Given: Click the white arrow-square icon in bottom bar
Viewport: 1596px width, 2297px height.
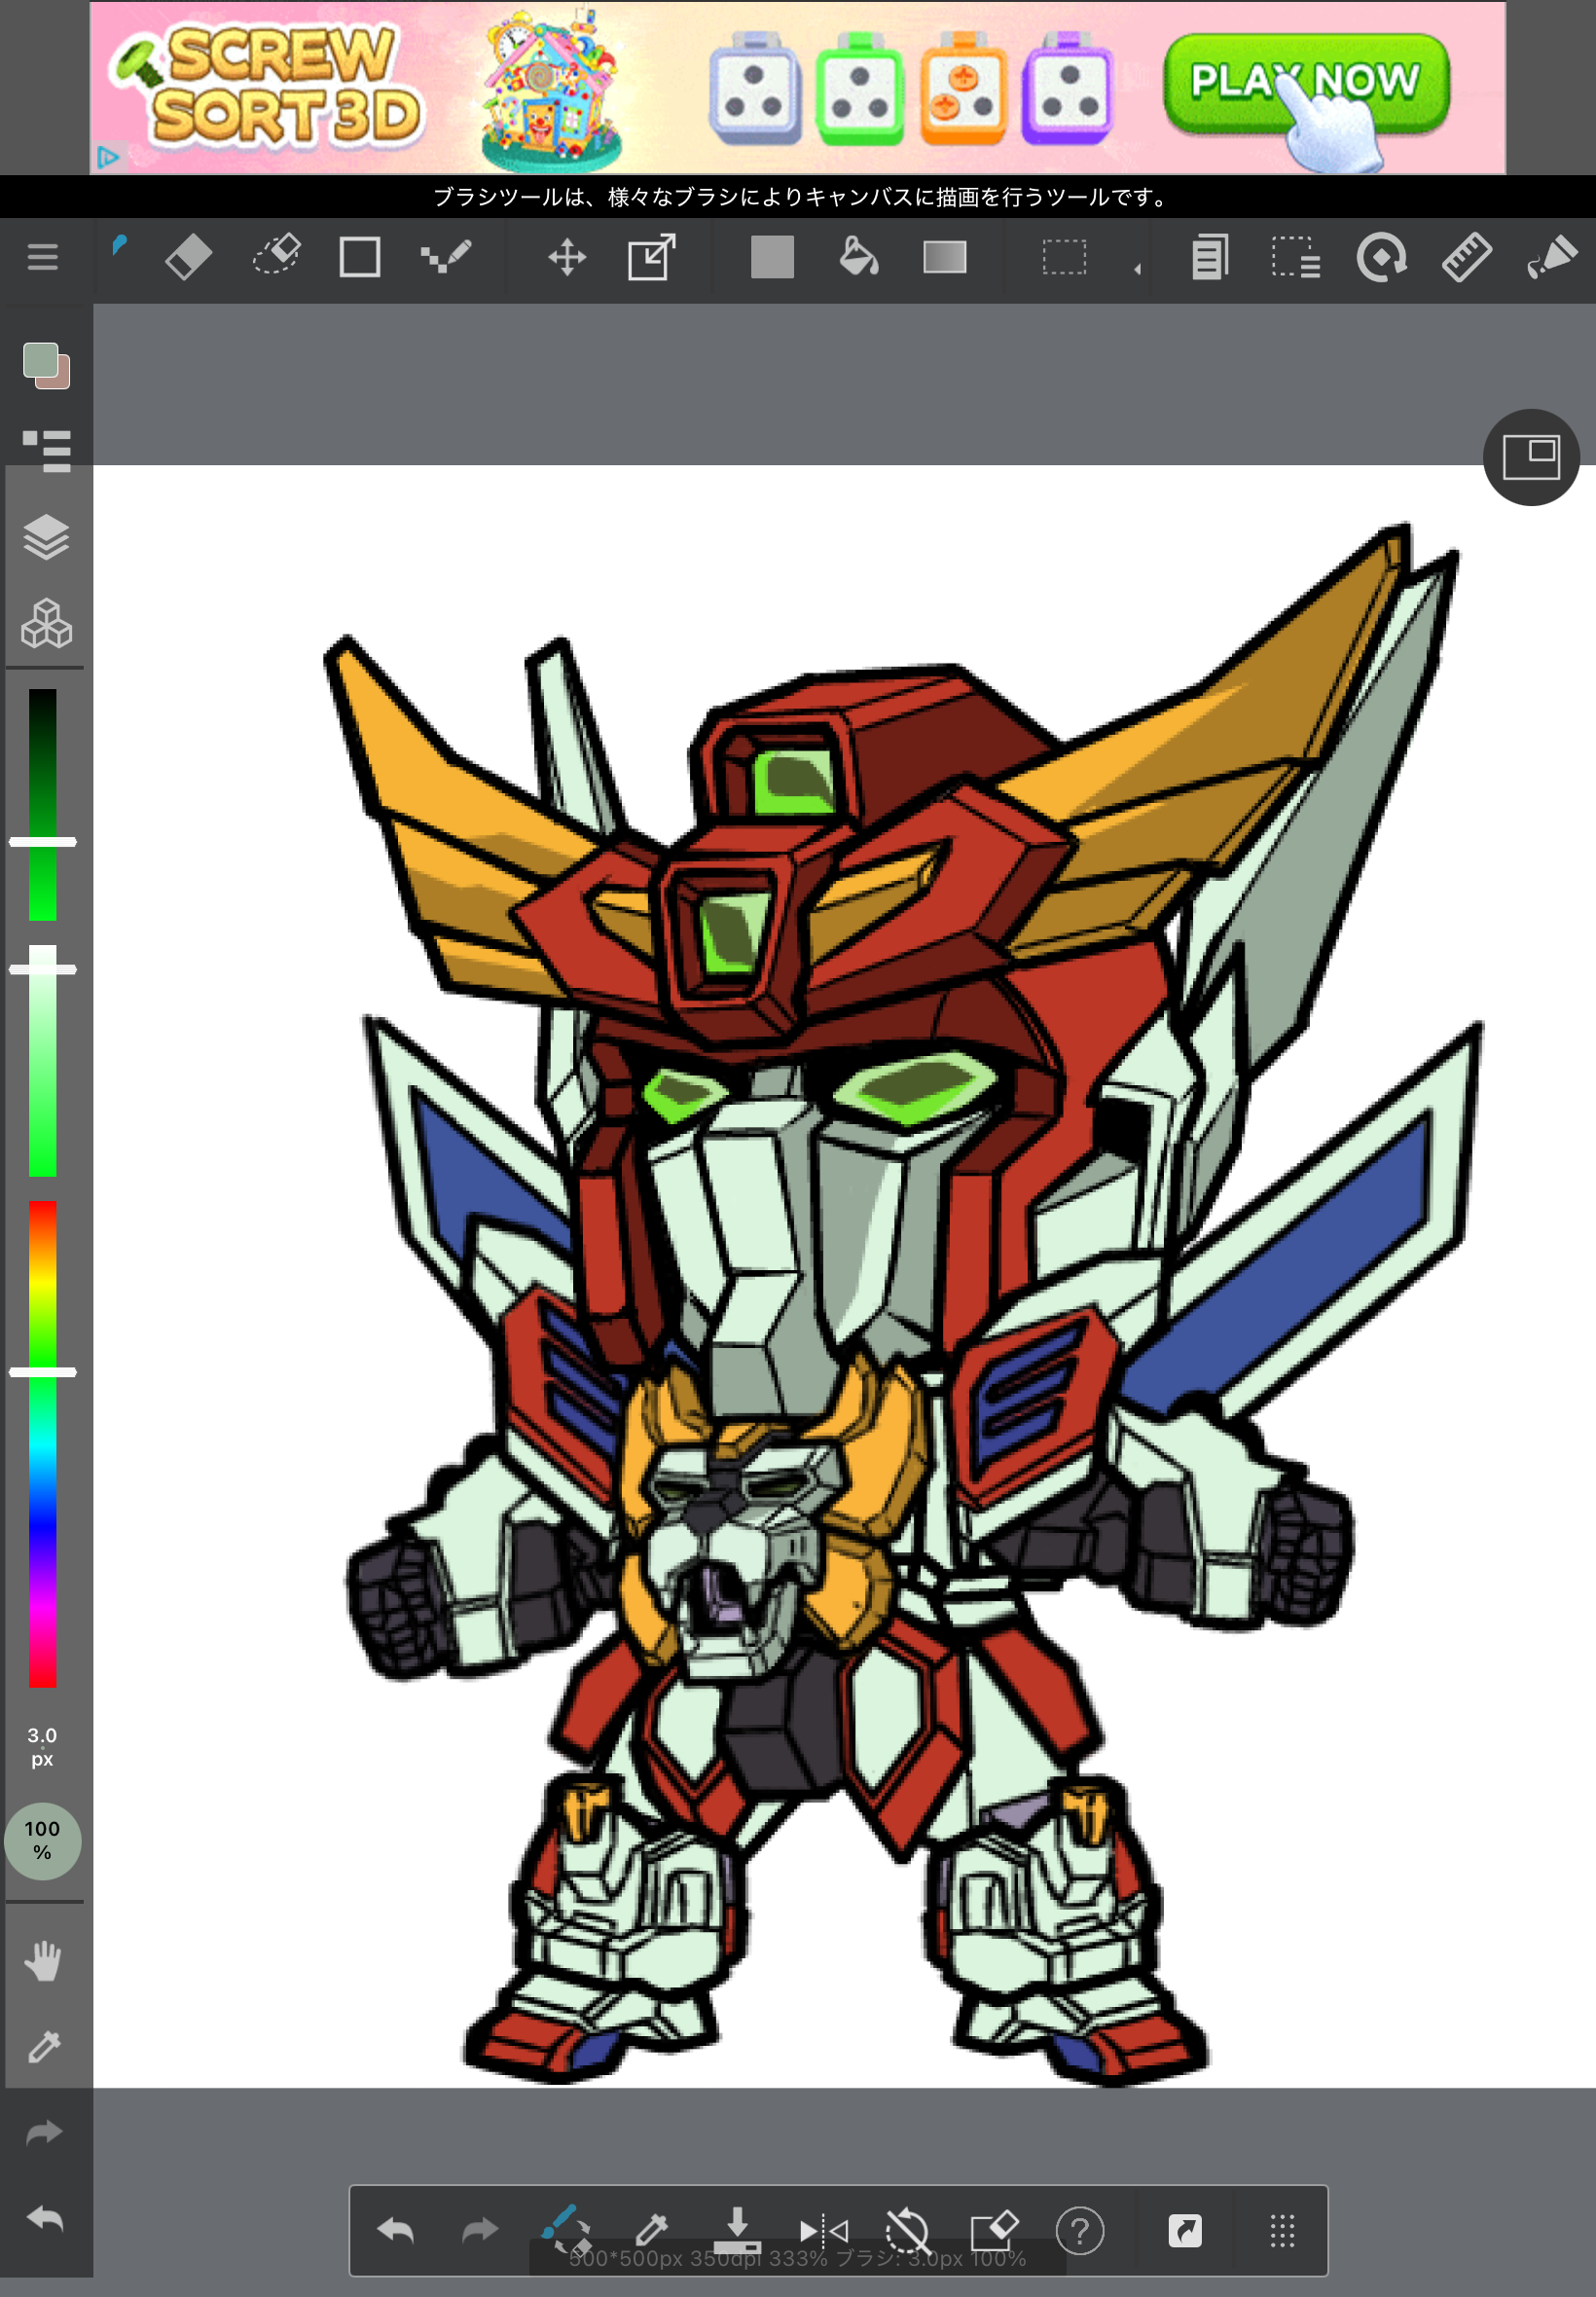Looking at the screenshot, I should [x=1185, y=2230].
